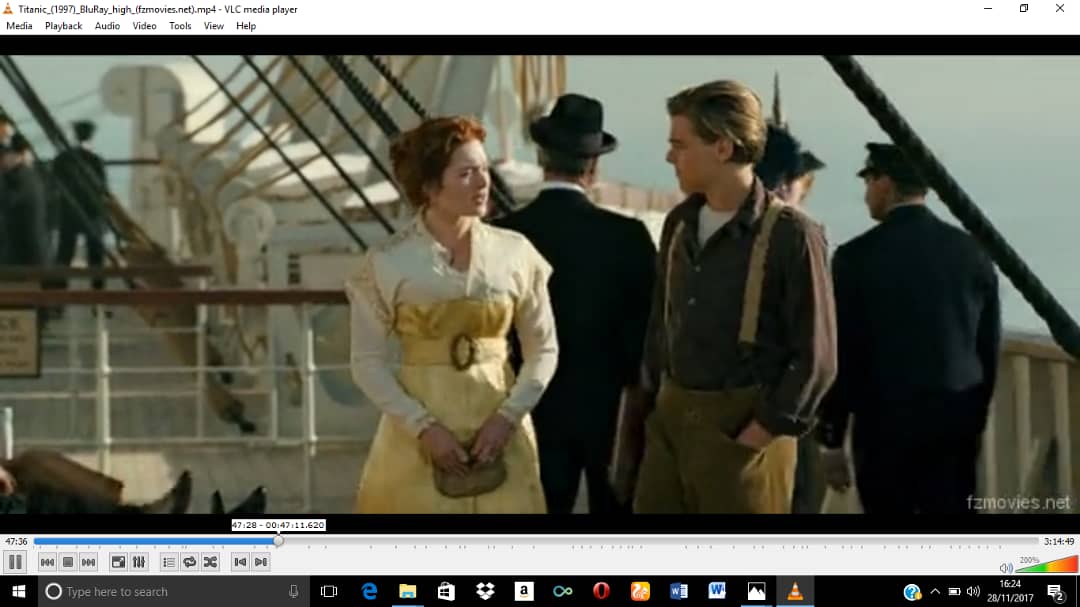Screen dimensions: 1080x607
Task: Check battery status tray icon
Action: (x=954, y=591)
